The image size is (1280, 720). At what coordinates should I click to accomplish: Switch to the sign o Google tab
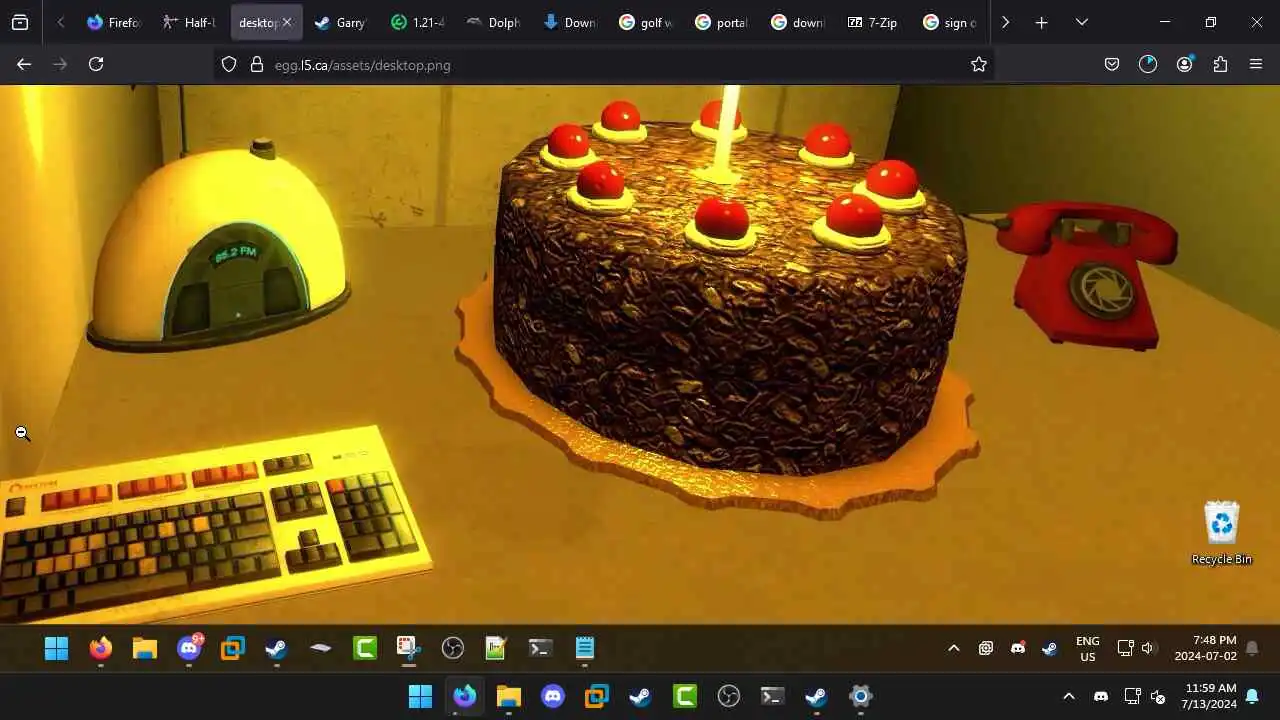[949, 22]
